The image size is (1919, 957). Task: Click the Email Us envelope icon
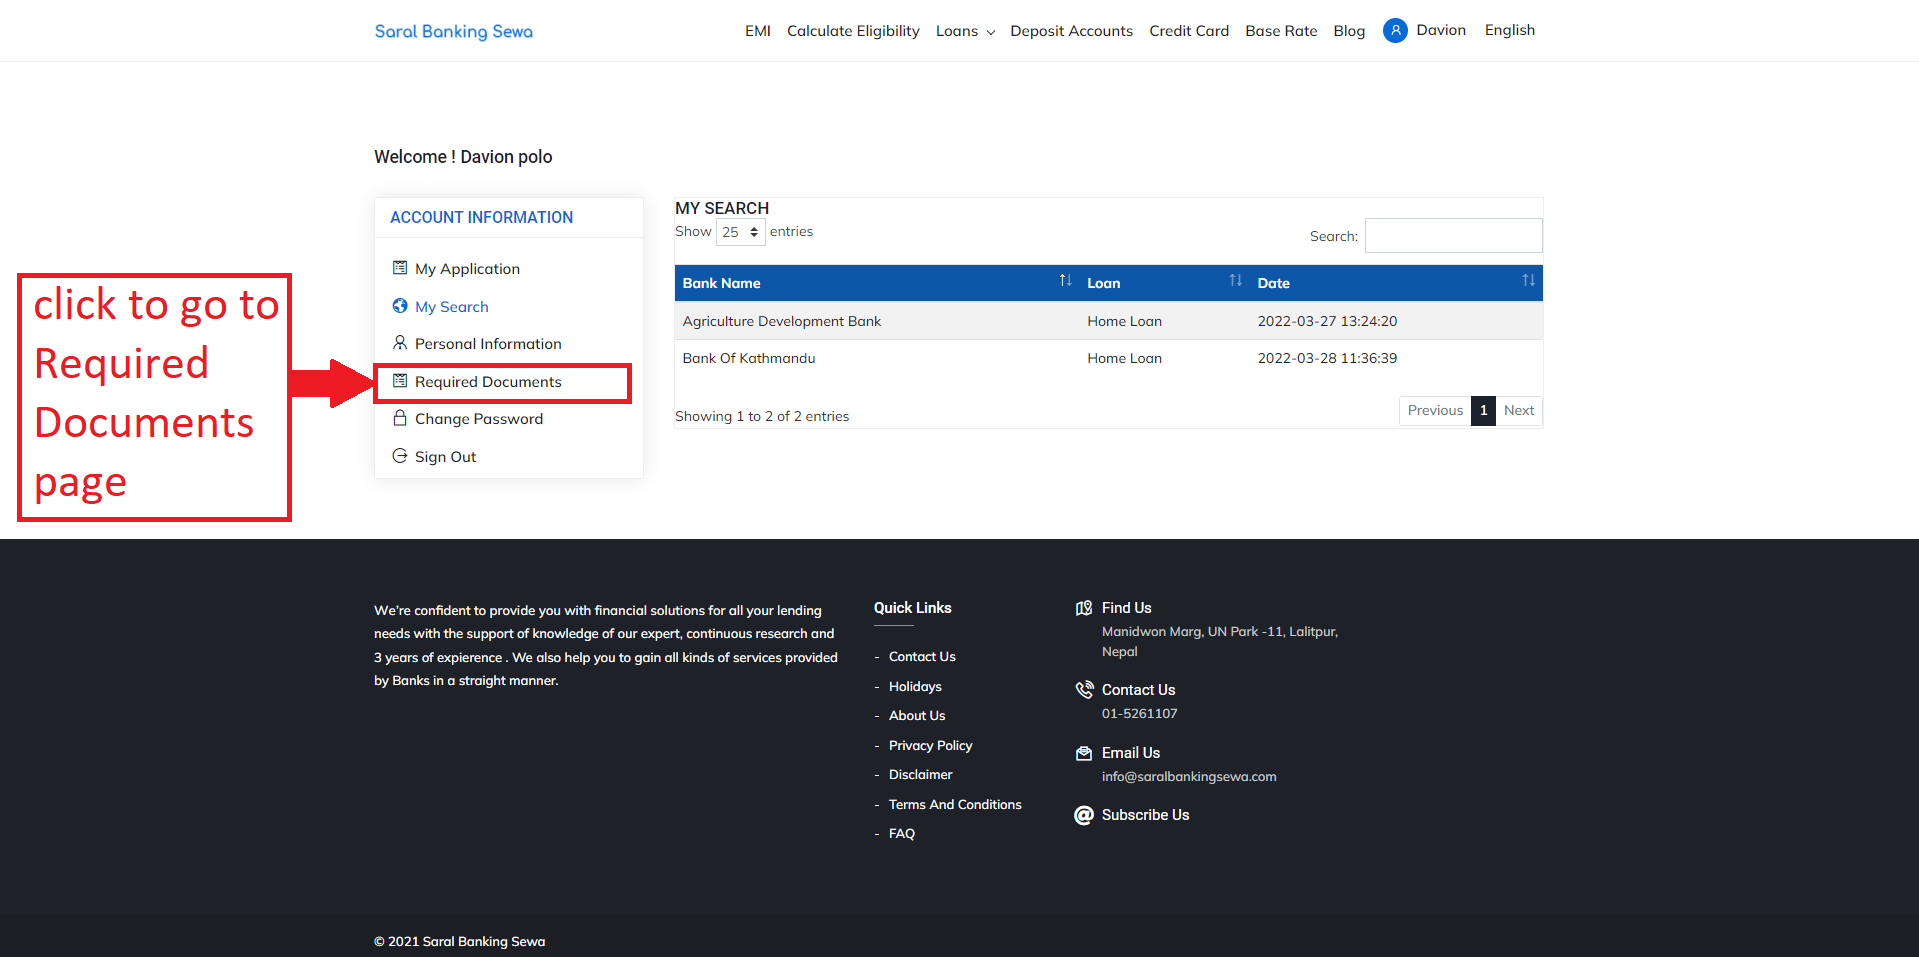click(1084, 753)
